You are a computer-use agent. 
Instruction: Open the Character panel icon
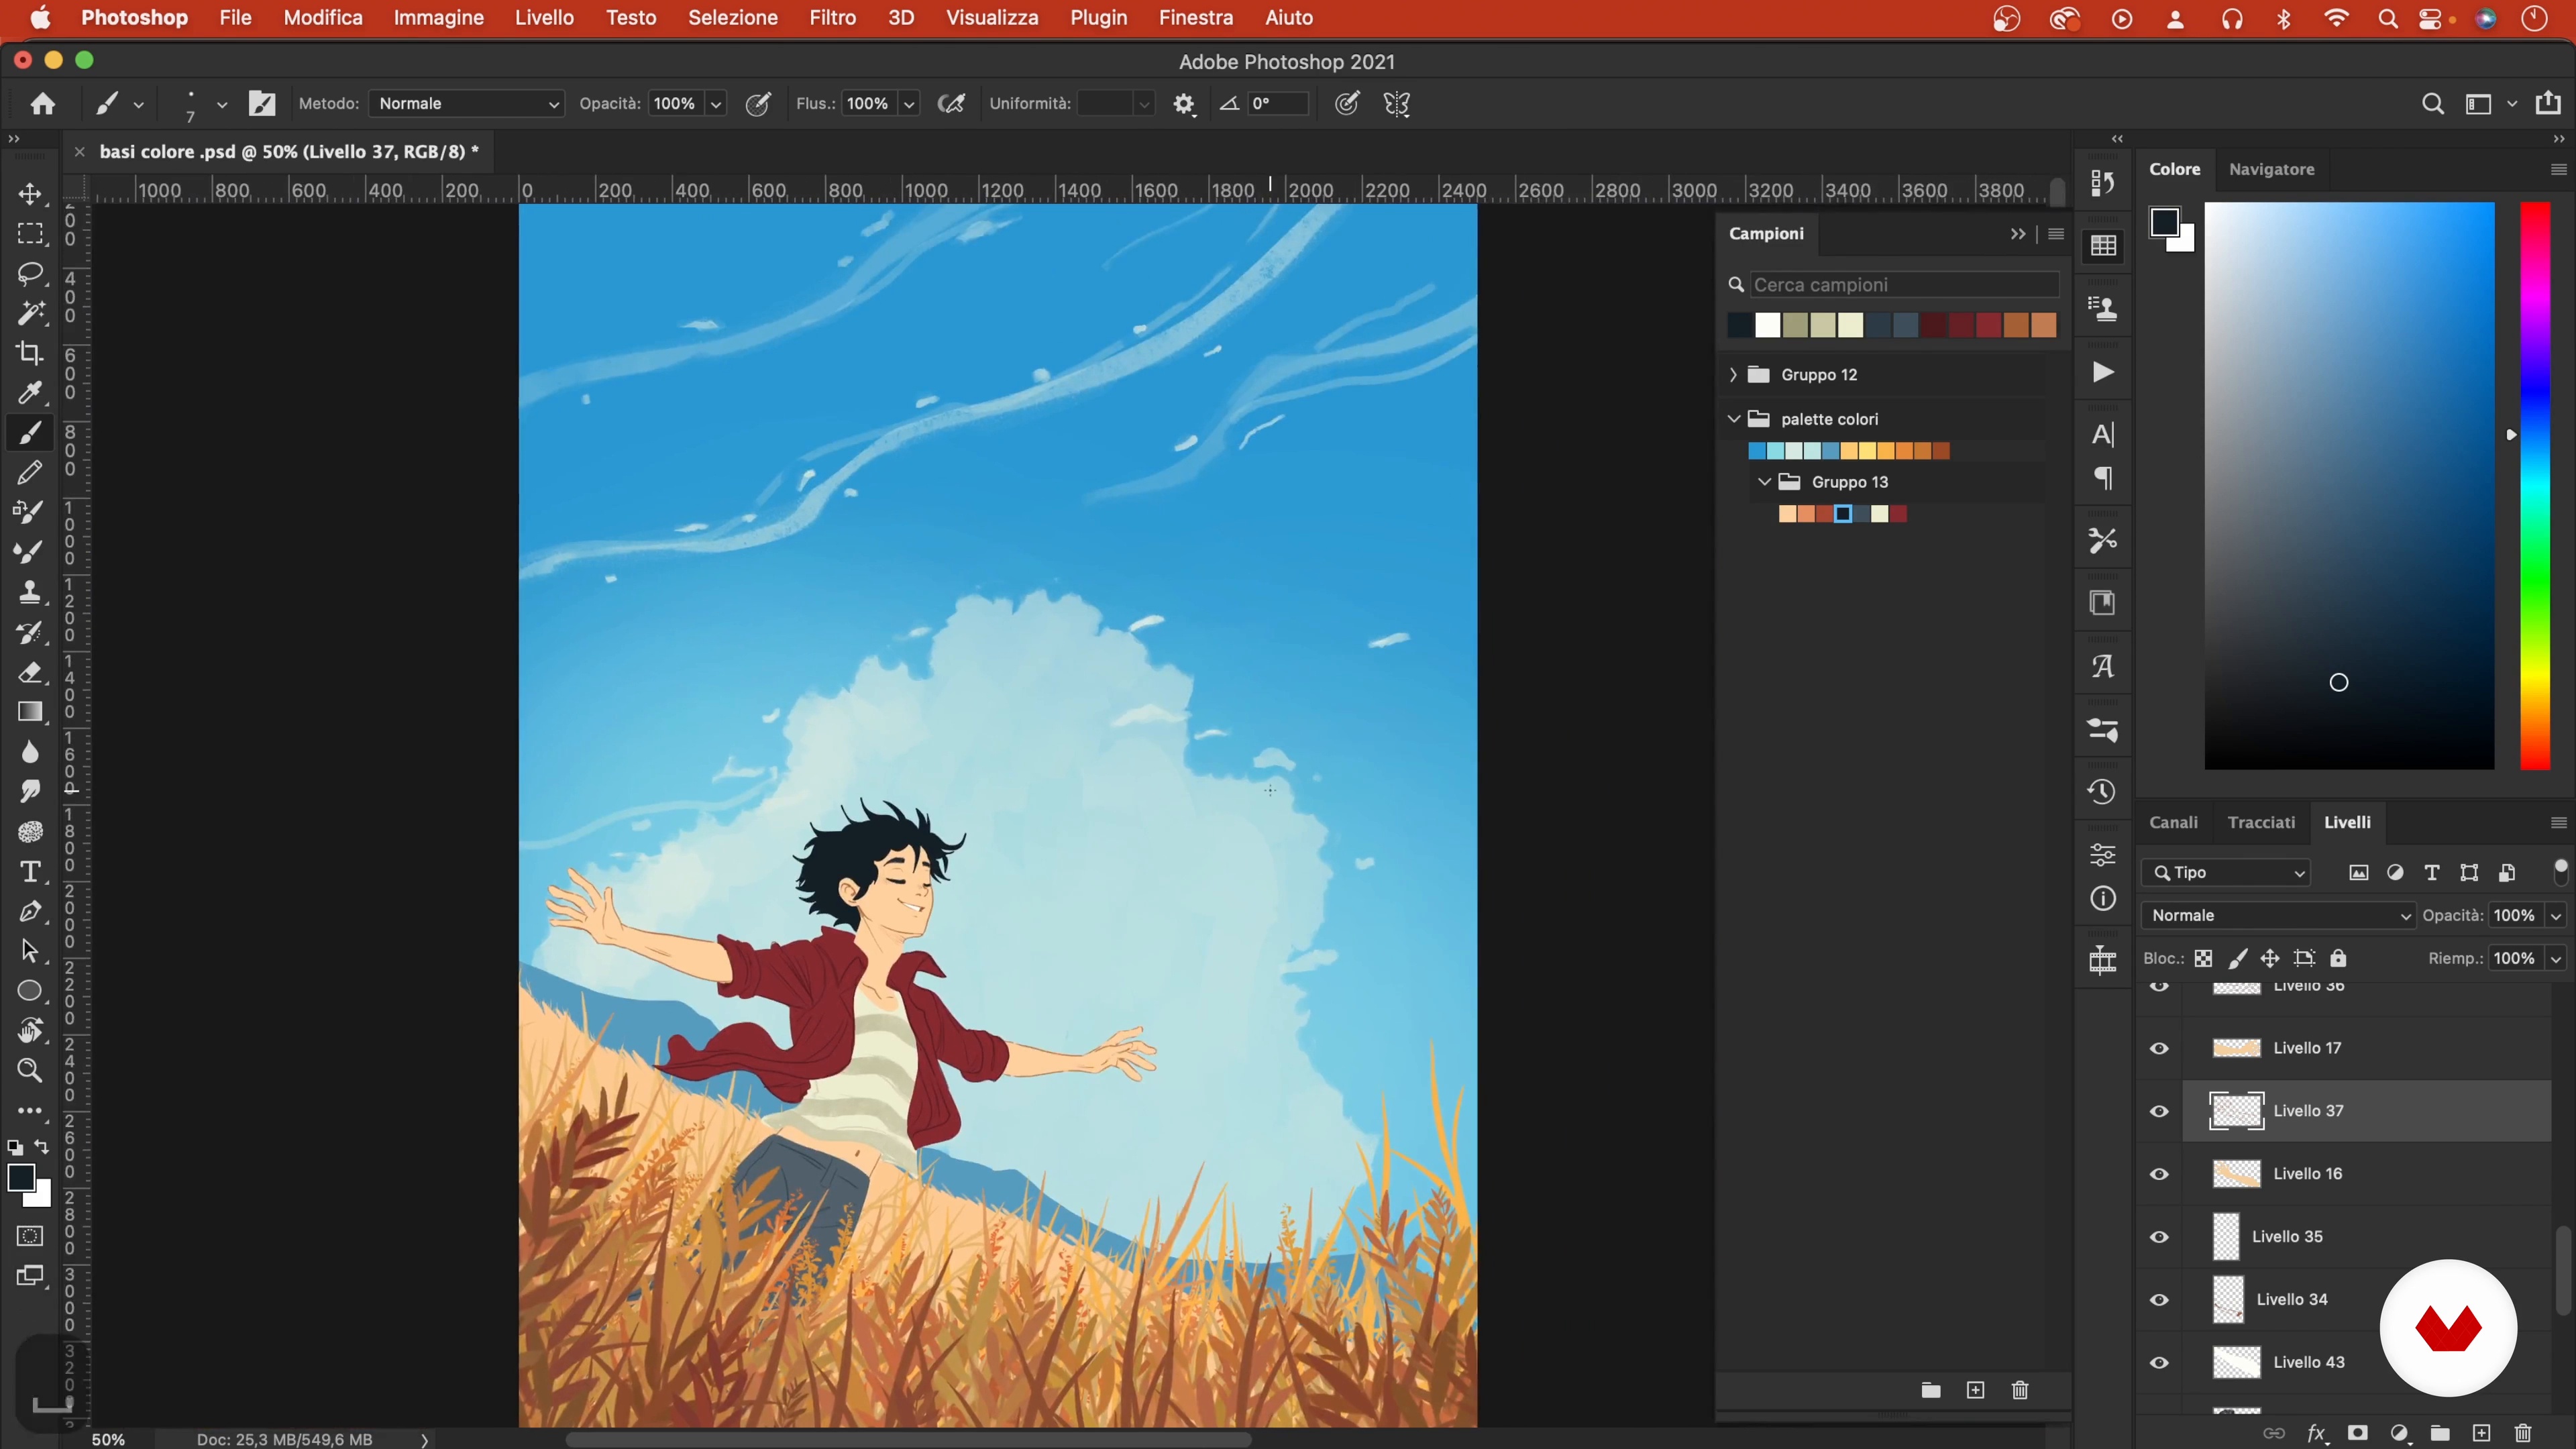pyautogui.click(x=2103, y=435)
